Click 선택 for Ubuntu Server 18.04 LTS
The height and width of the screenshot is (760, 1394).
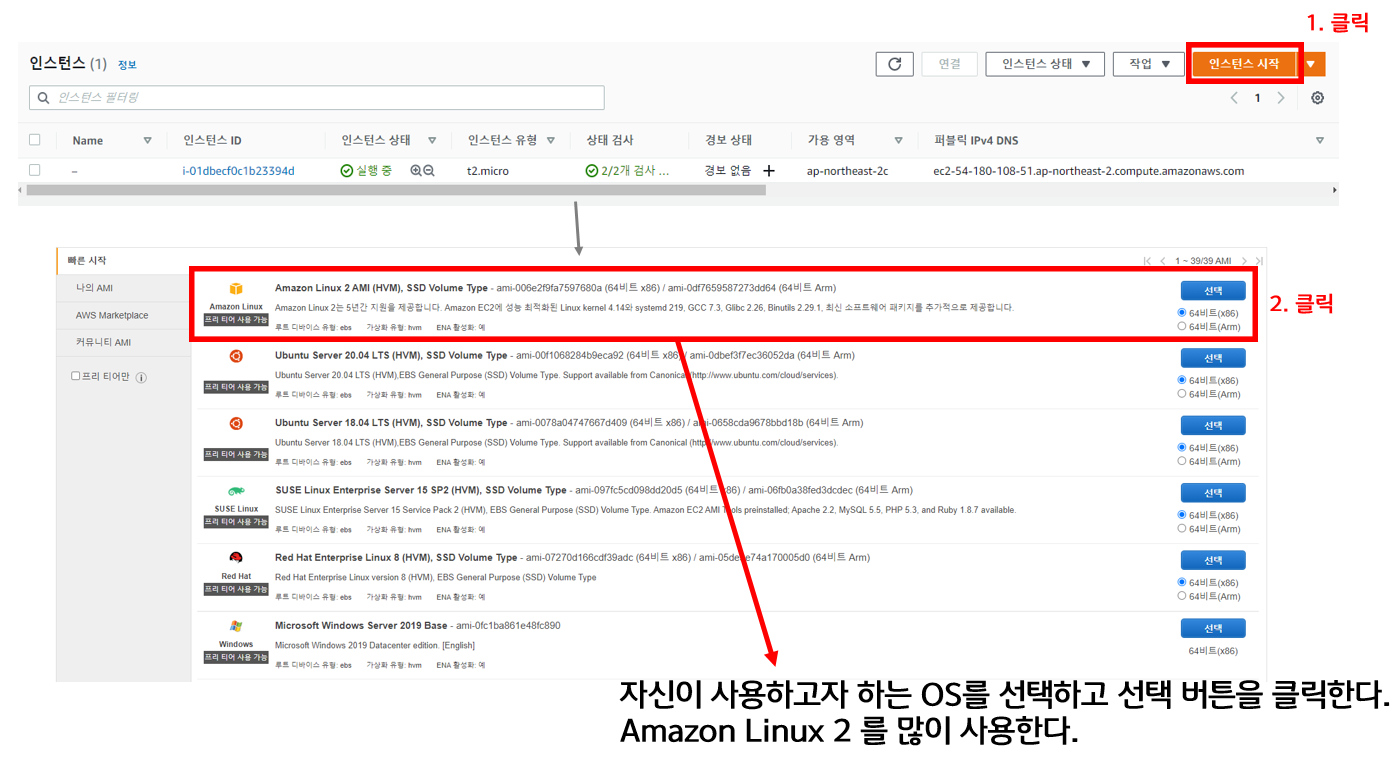pos(1213,426)
